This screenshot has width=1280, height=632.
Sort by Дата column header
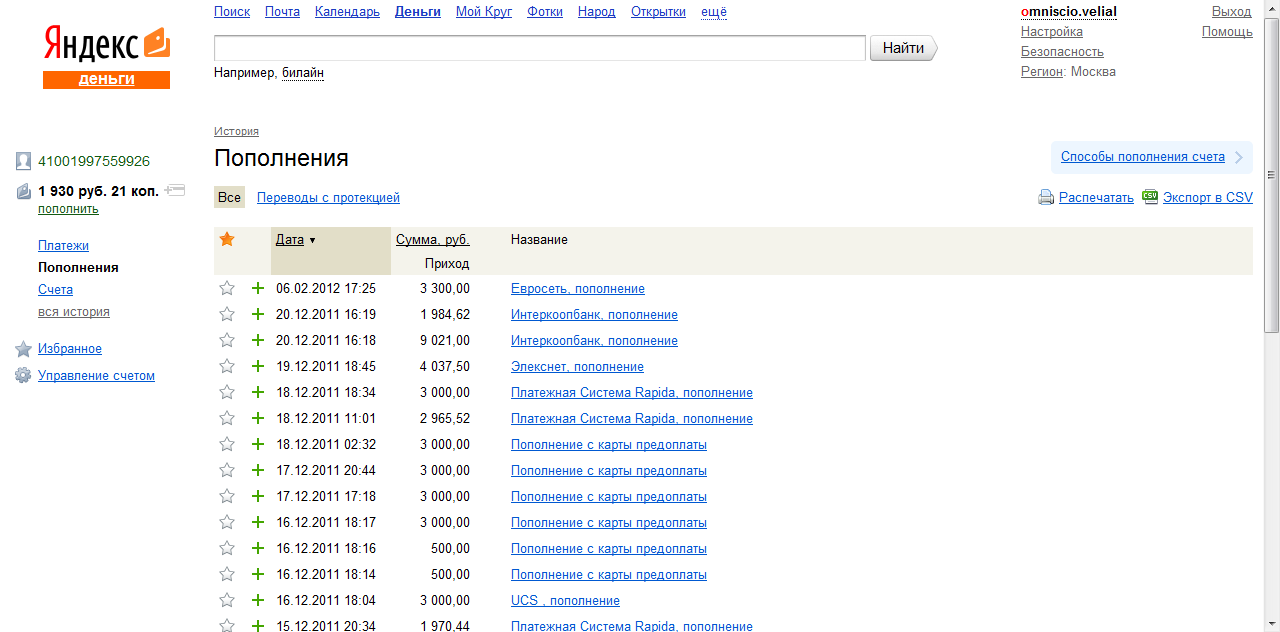click(290, 240)
